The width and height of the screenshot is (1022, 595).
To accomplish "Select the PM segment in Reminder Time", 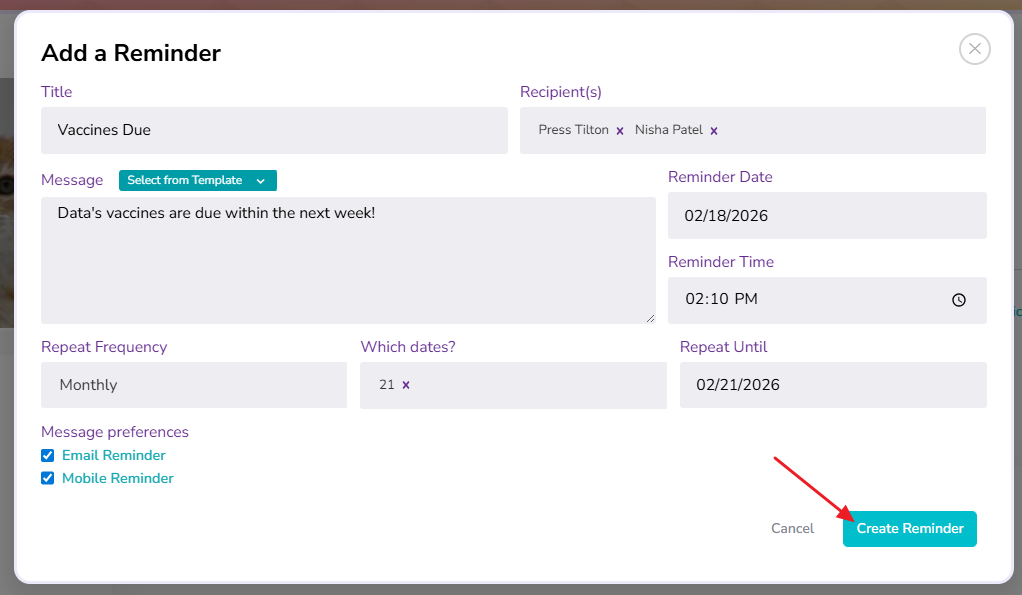I will click(746, 300).
